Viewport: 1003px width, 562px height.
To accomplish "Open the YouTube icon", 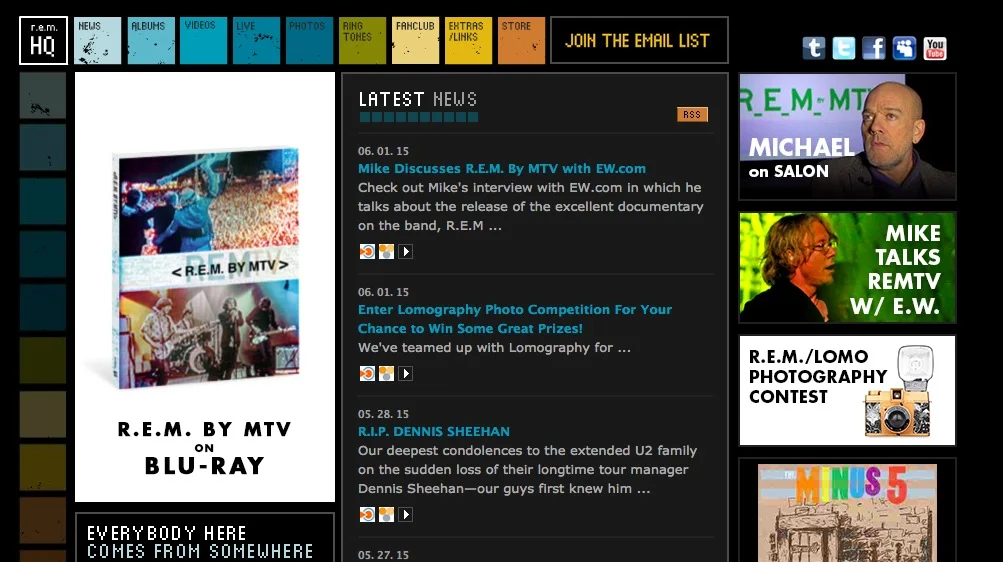I will pyautogui.click(x=935, y=48).
